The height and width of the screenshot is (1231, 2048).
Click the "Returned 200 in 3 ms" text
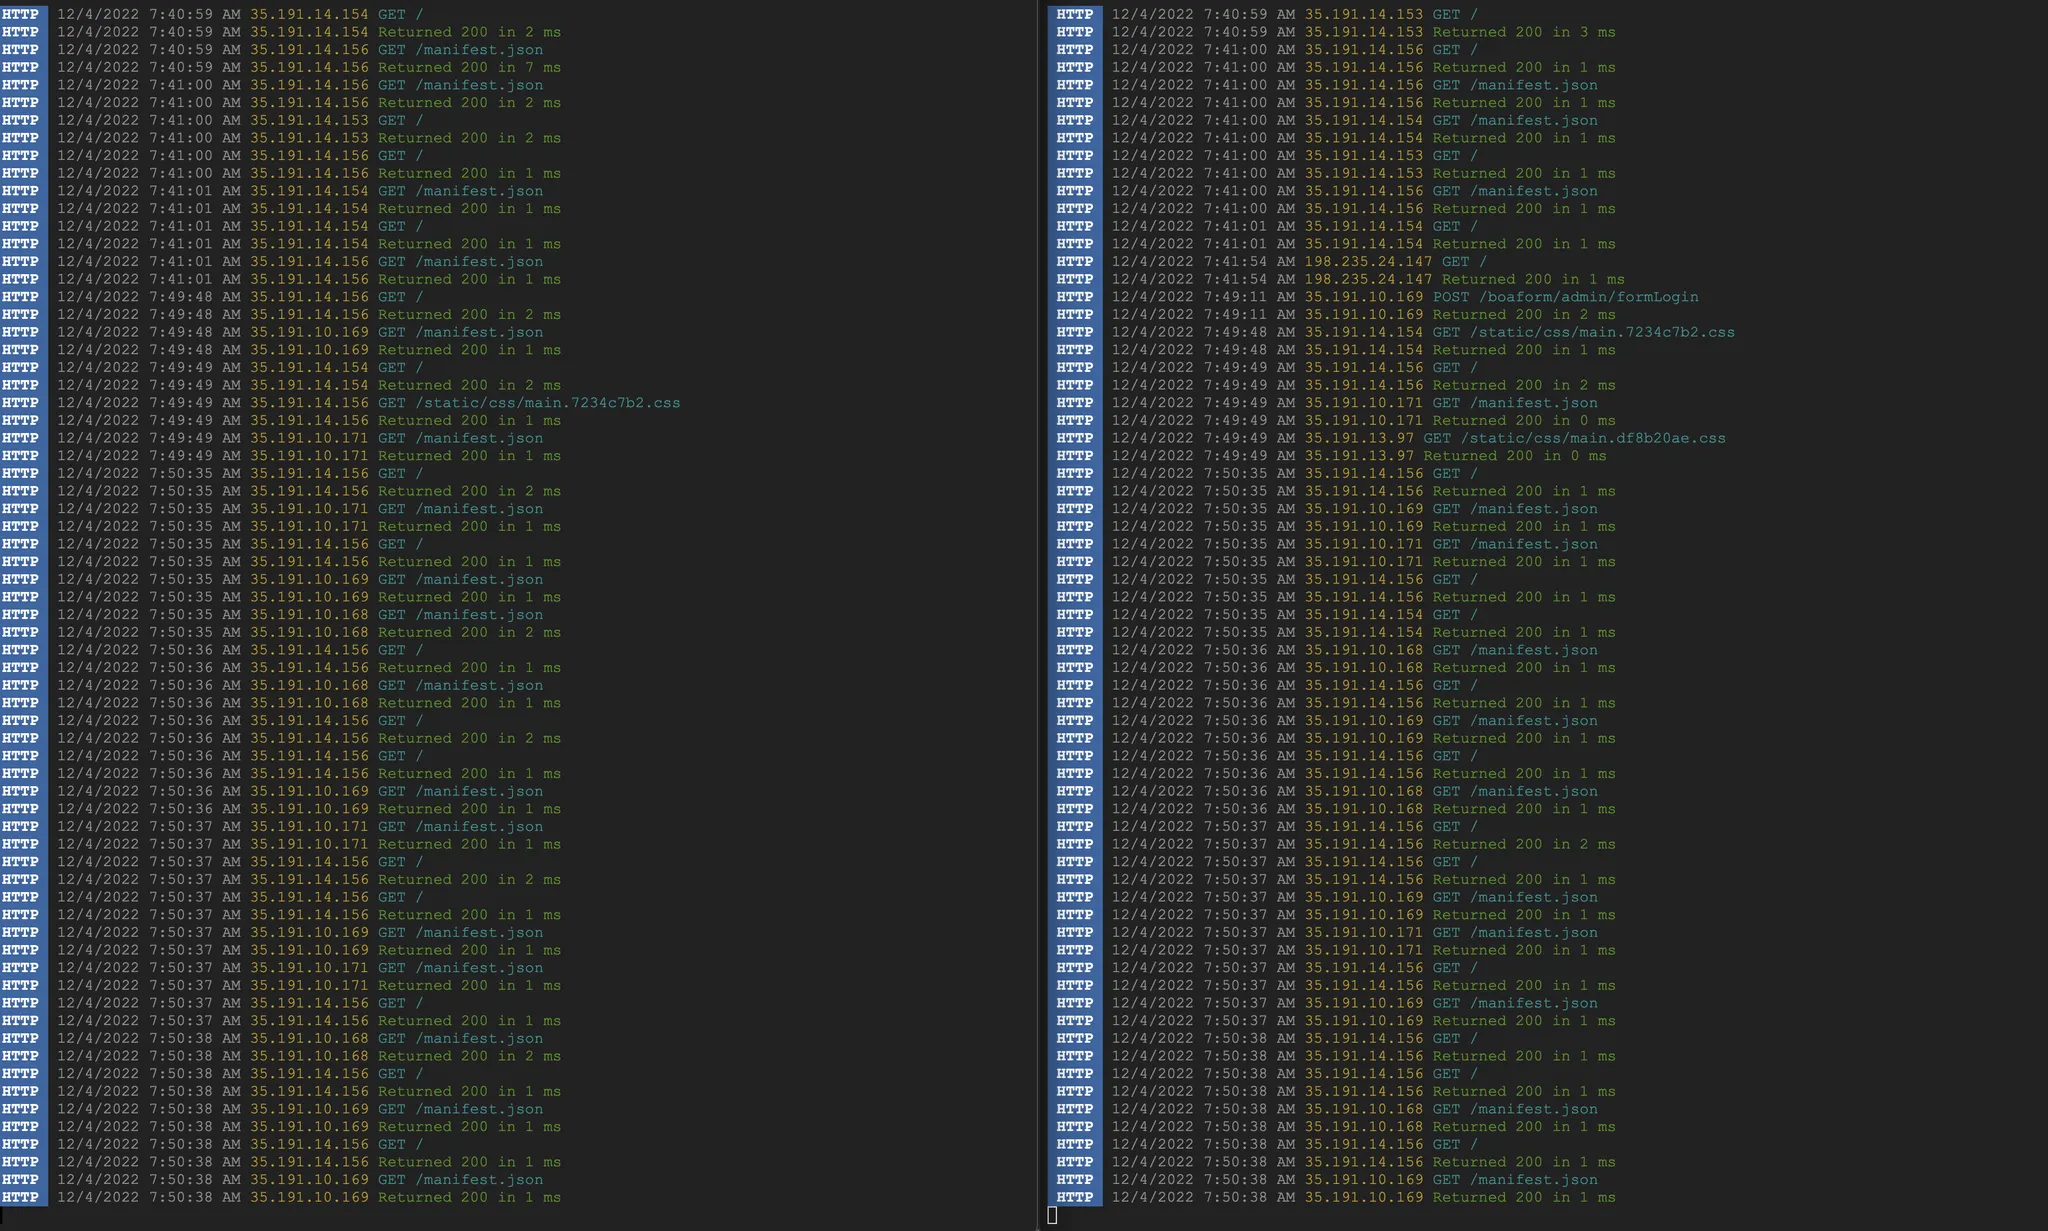tap(1523, 32)
